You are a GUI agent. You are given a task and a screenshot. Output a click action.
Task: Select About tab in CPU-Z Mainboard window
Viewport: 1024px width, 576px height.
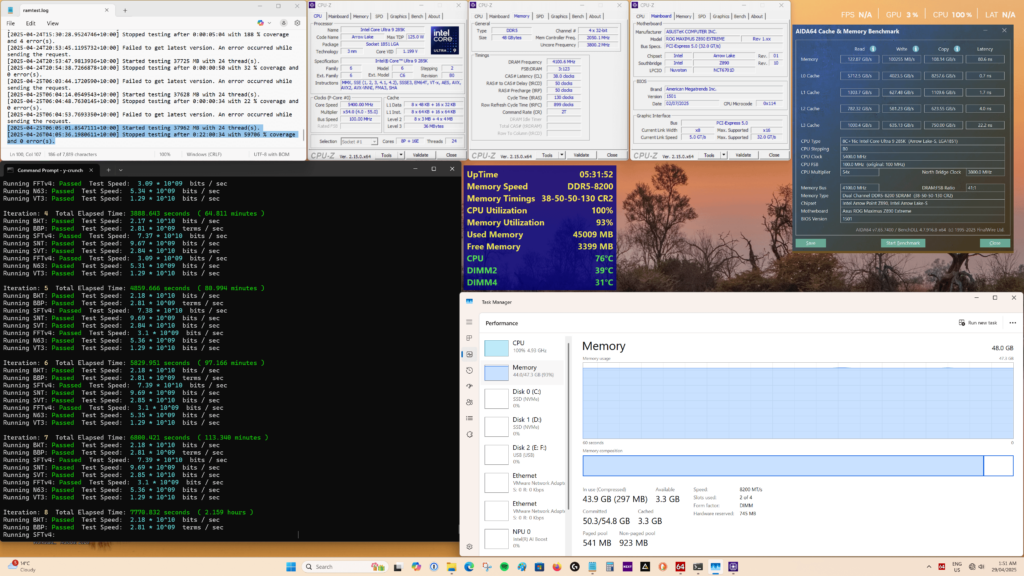click(x=756, y=16)
